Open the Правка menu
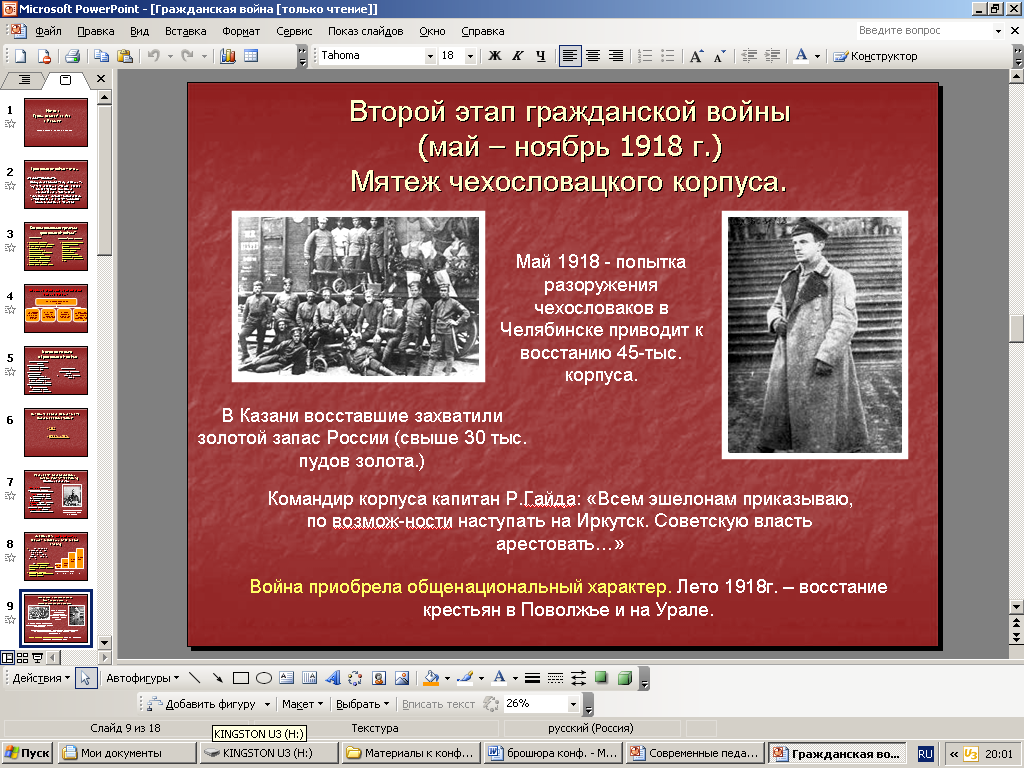Viewport: 1024px width, 768px height. coord(95,31)
